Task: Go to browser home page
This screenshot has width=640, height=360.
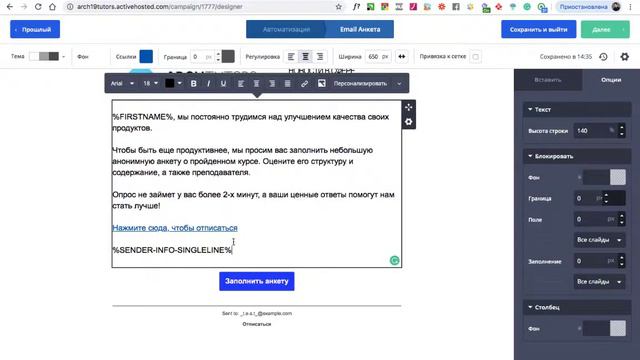Action: click(52, 7)
